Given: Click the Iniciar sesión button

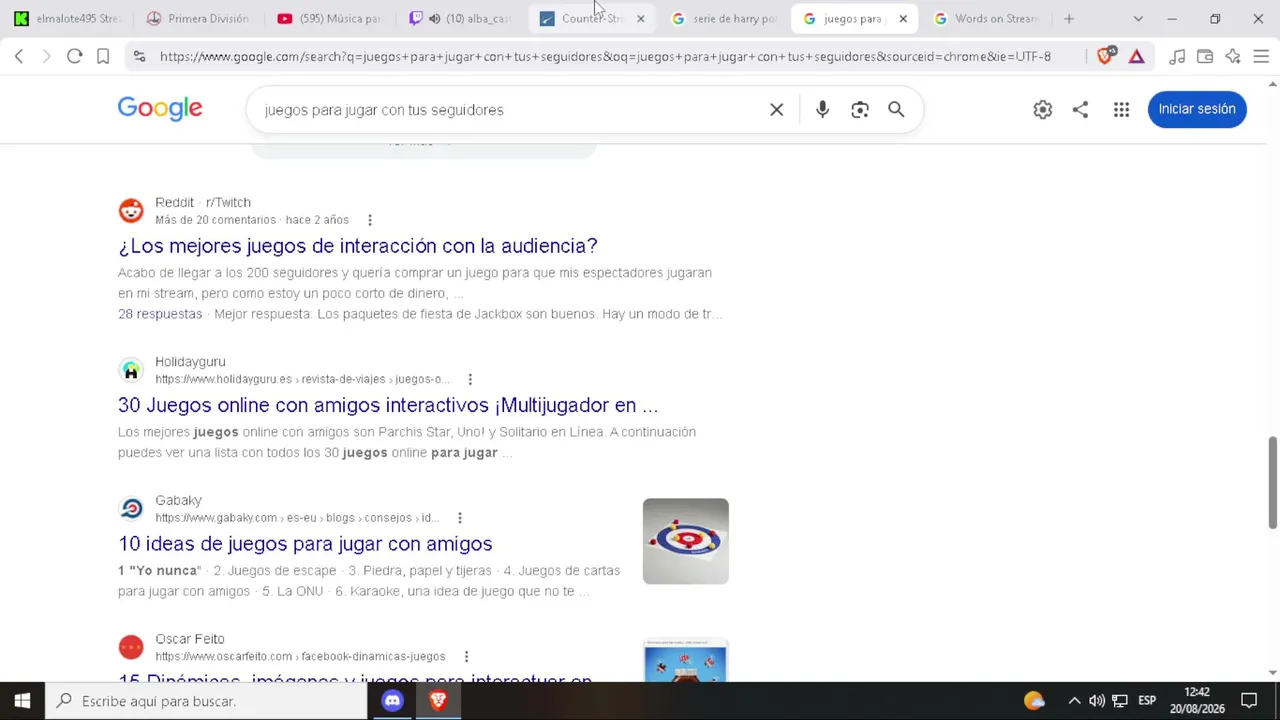Looking at the screenshot, I should [1197, 109].
